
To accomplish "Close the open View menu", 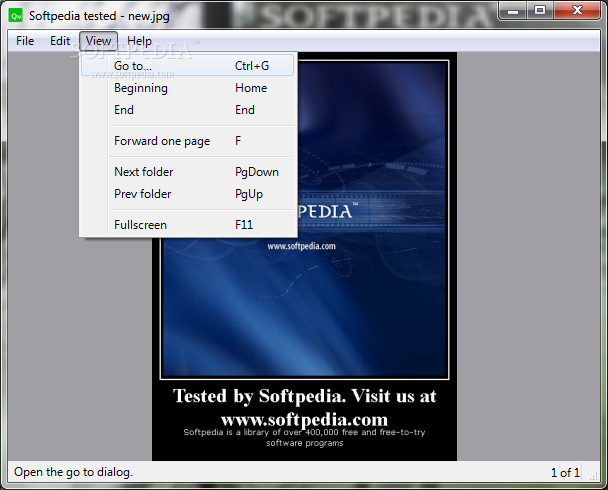I will point(98,41).
